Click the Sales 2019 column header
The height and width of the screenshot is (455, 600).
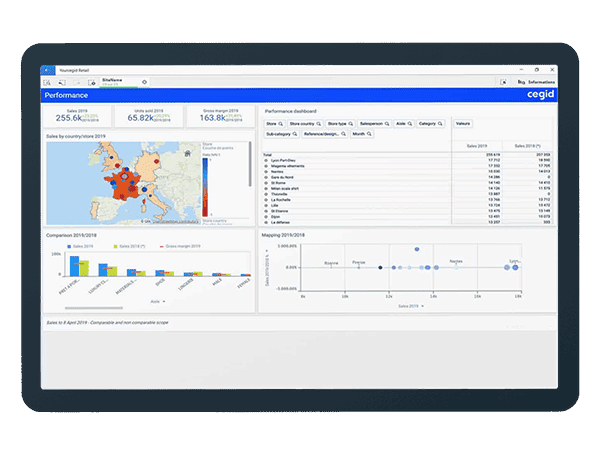tap(477, 146)
